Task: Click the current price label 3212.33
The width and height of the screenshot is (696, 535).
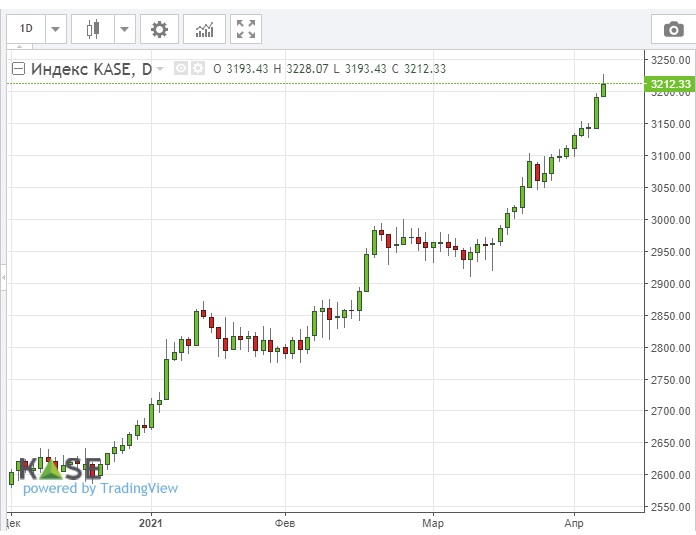Action: tap(670, 84)
